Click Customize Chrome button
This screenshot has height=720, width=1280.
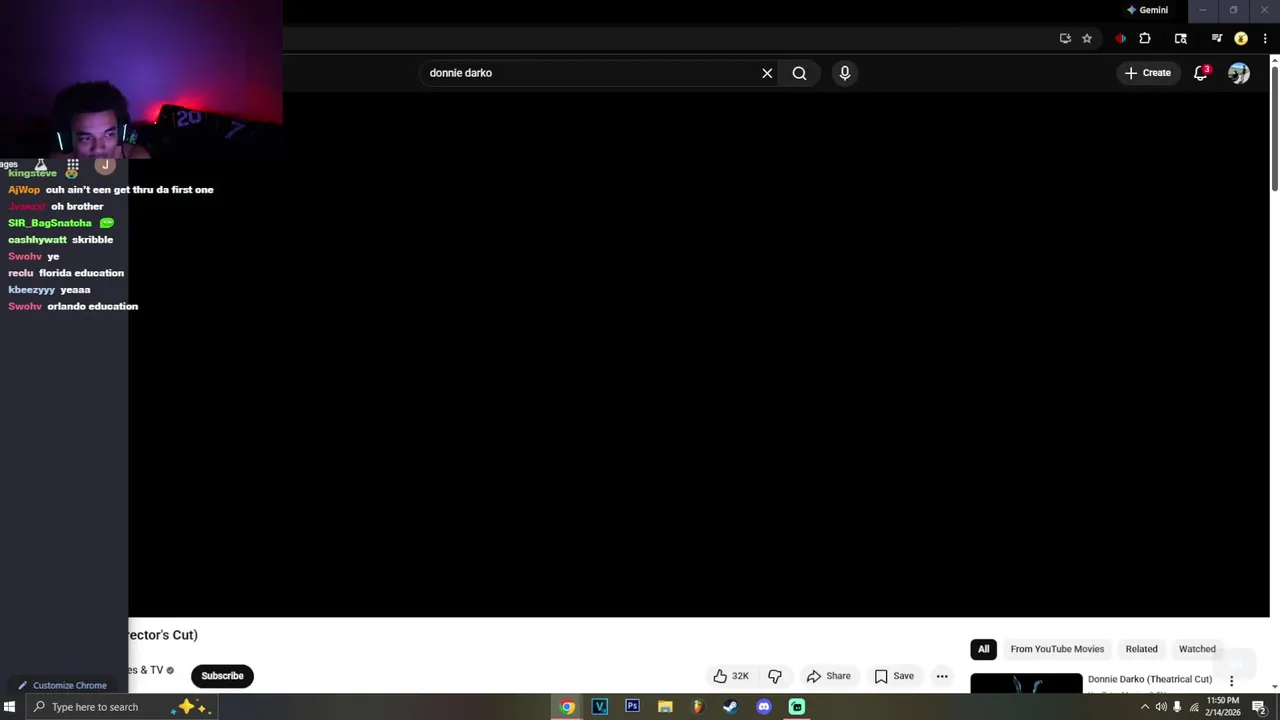click(x=63, y=685)
